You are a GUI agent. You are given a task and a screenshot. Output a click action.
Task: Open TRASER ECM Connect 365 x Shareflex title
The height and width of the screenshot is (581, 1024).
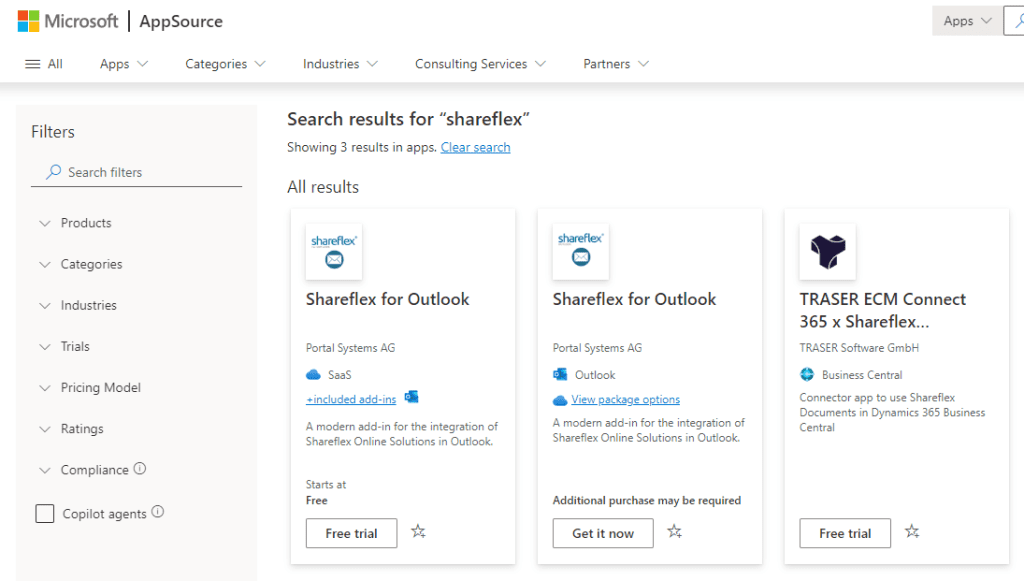point(882,310)
